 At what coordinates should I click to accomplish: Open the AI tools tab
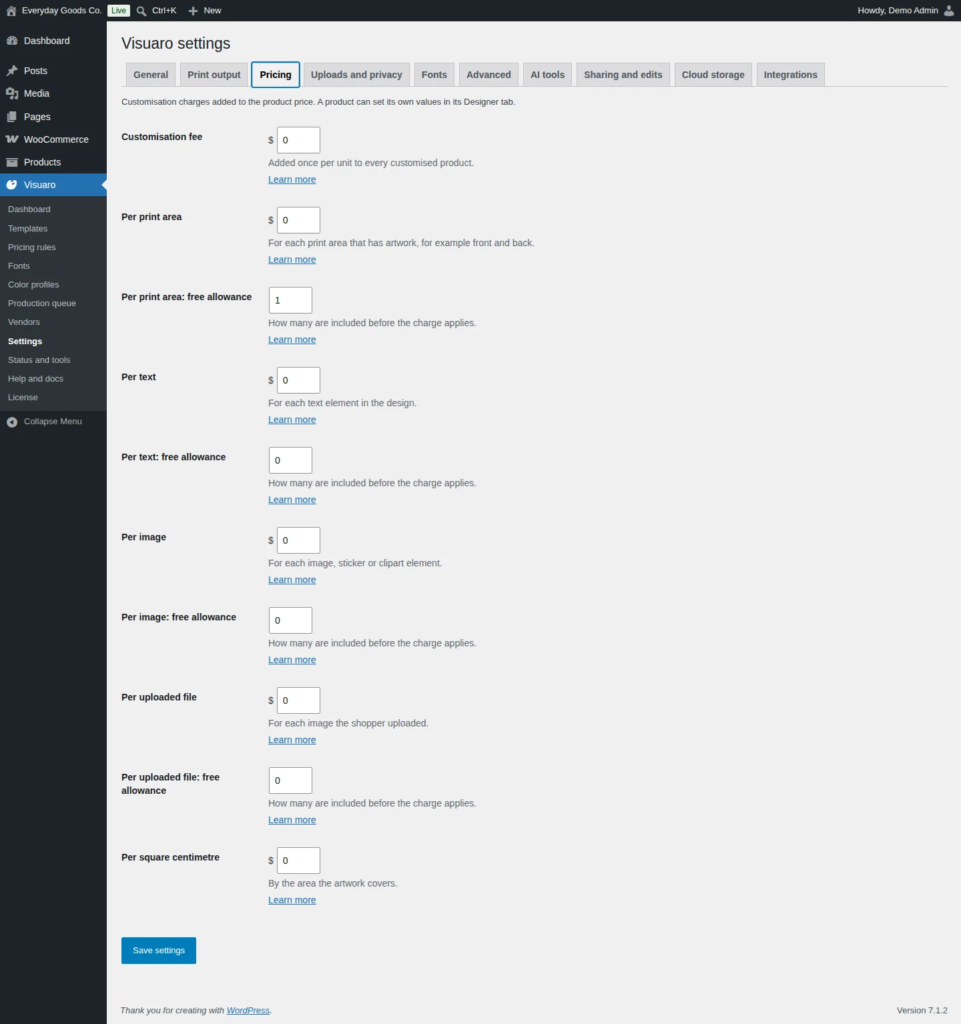click(x=547, y=74)
